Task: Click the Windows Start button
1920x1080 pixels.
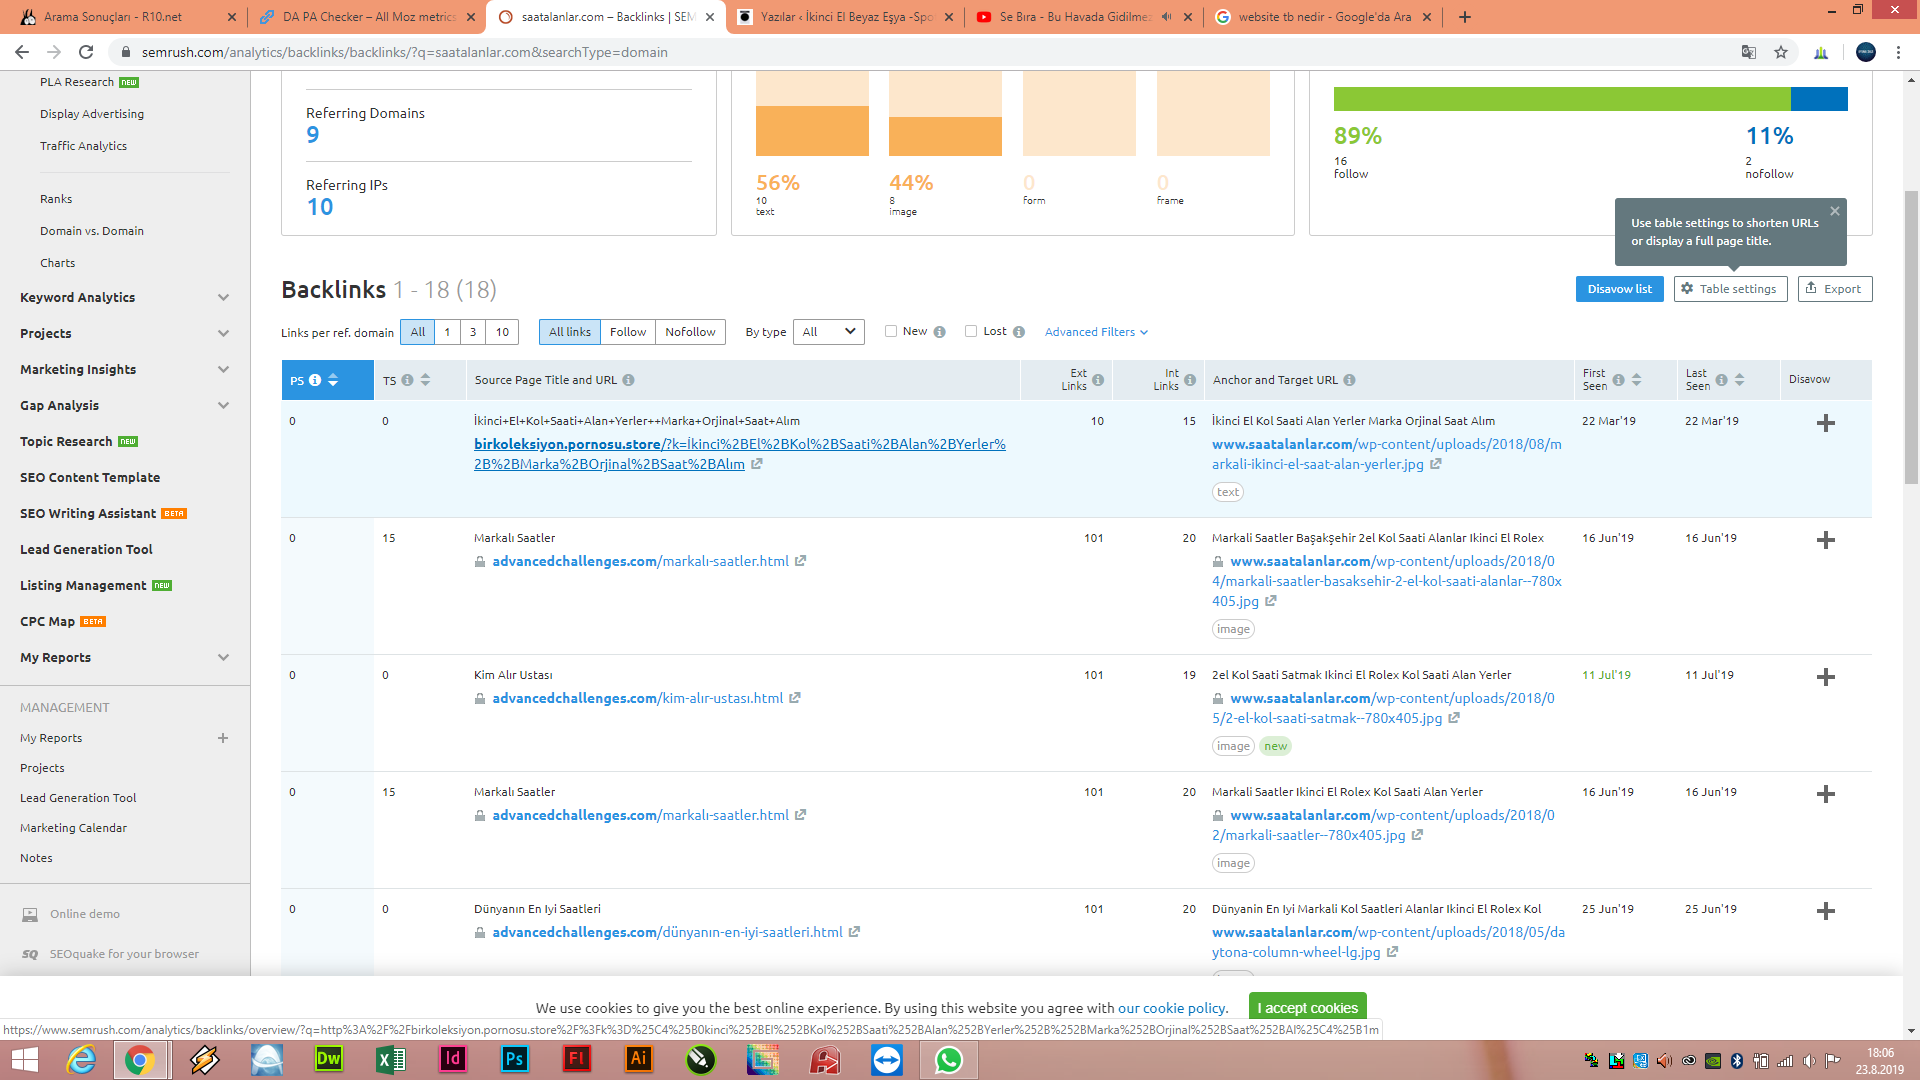Action: coord(23,1059)
